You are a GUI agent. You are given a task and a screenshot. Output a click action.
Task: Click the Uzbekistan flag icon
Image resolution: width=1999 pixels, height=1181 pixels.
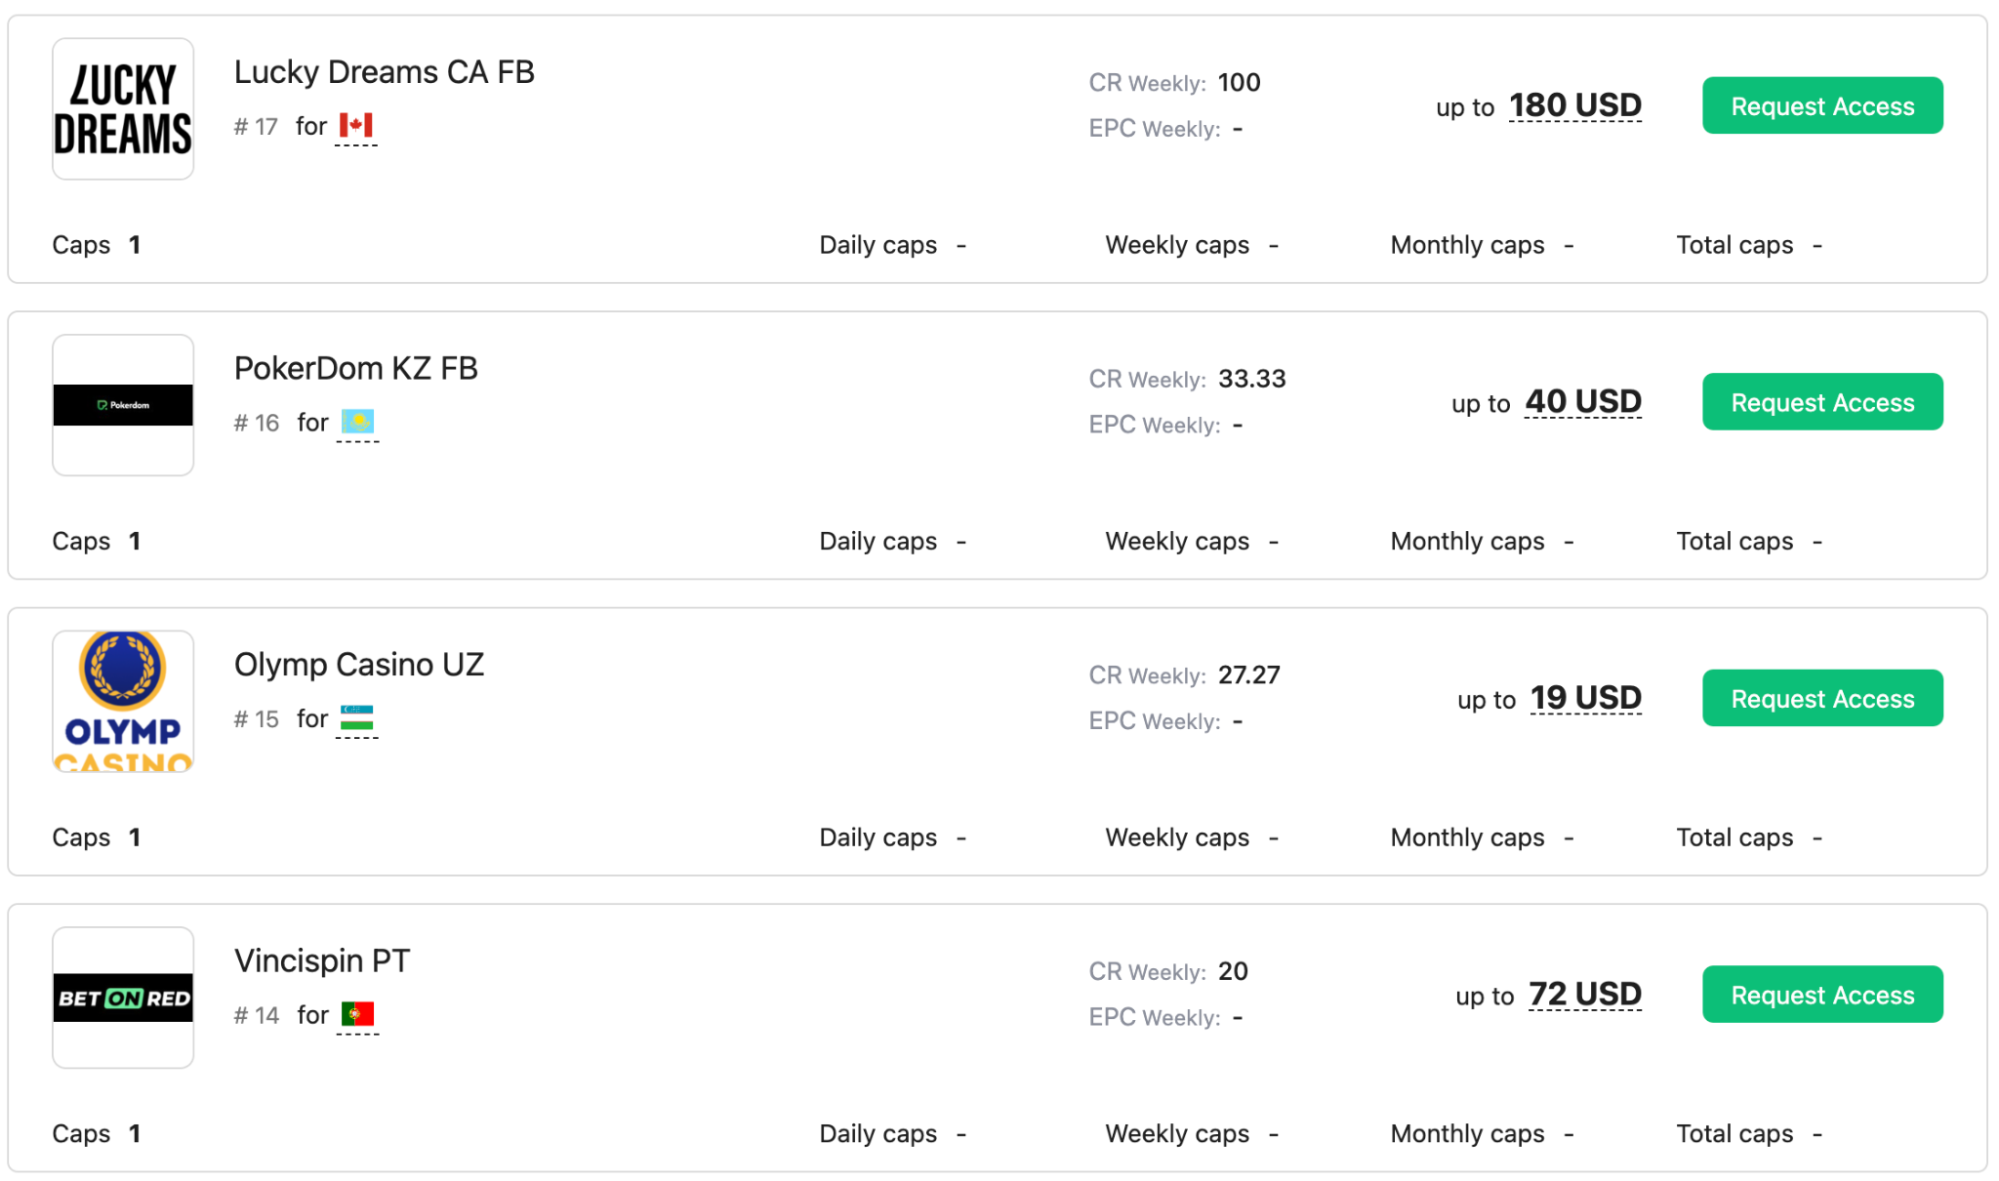357,718
